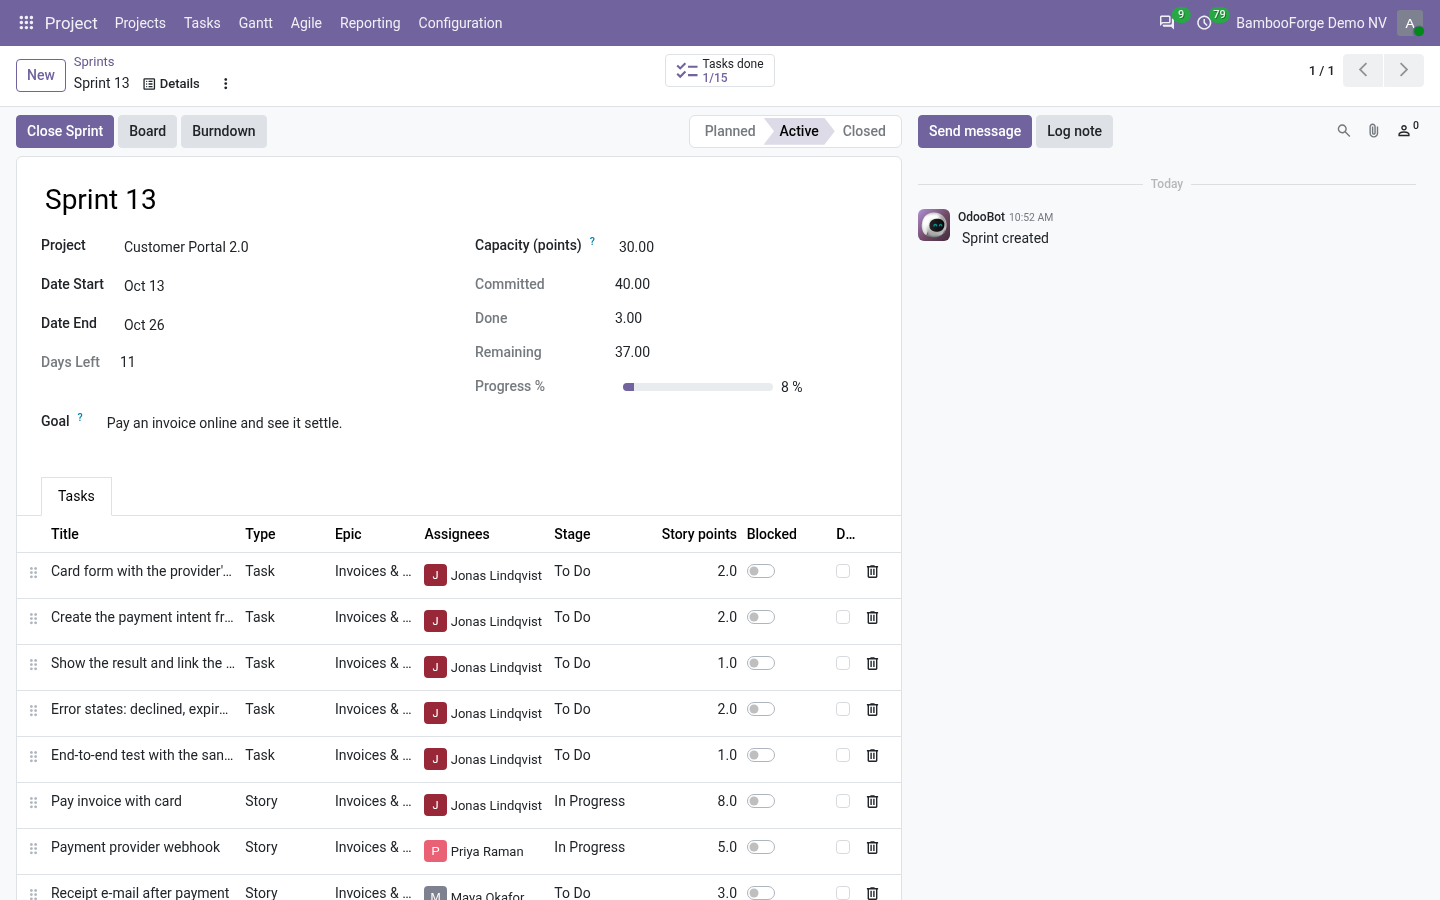Check the box on Create payment intent row
The width and height of the screenshot is (1440, 900).
[x=843, y=617]
